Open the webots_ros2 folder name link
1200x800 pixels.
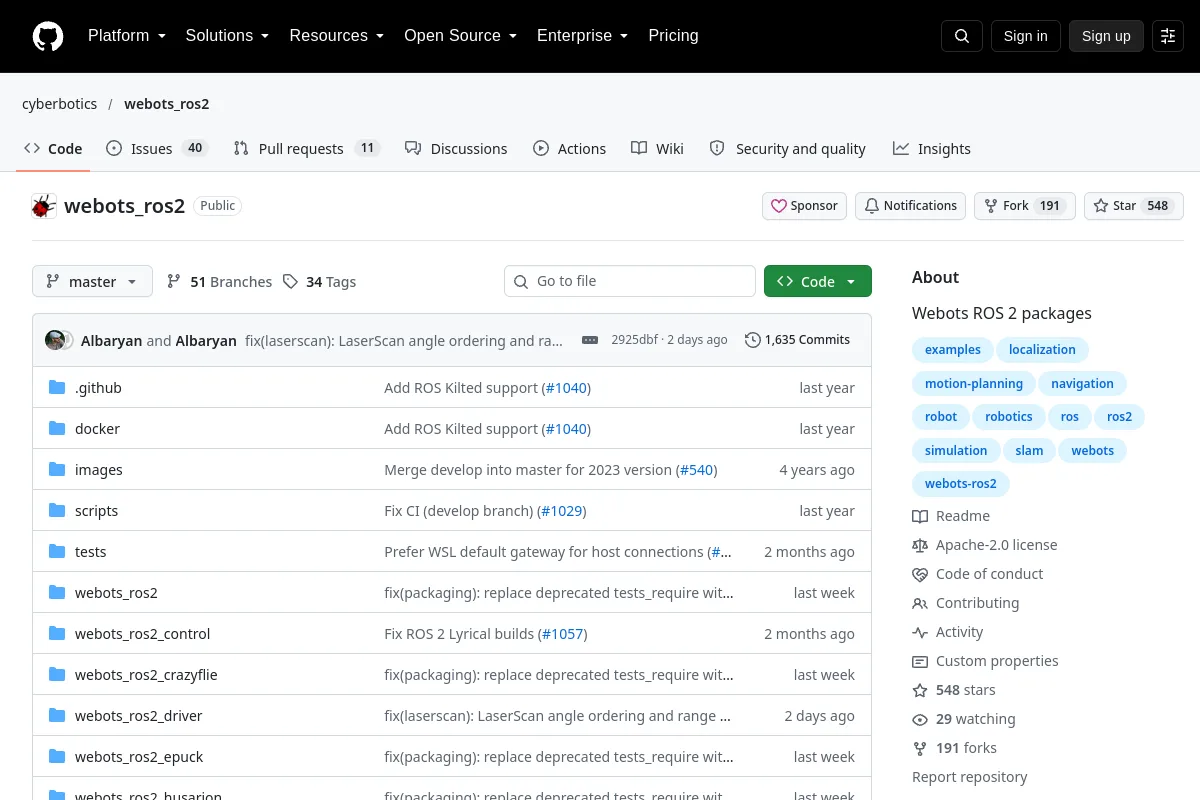tap(116, 593)
